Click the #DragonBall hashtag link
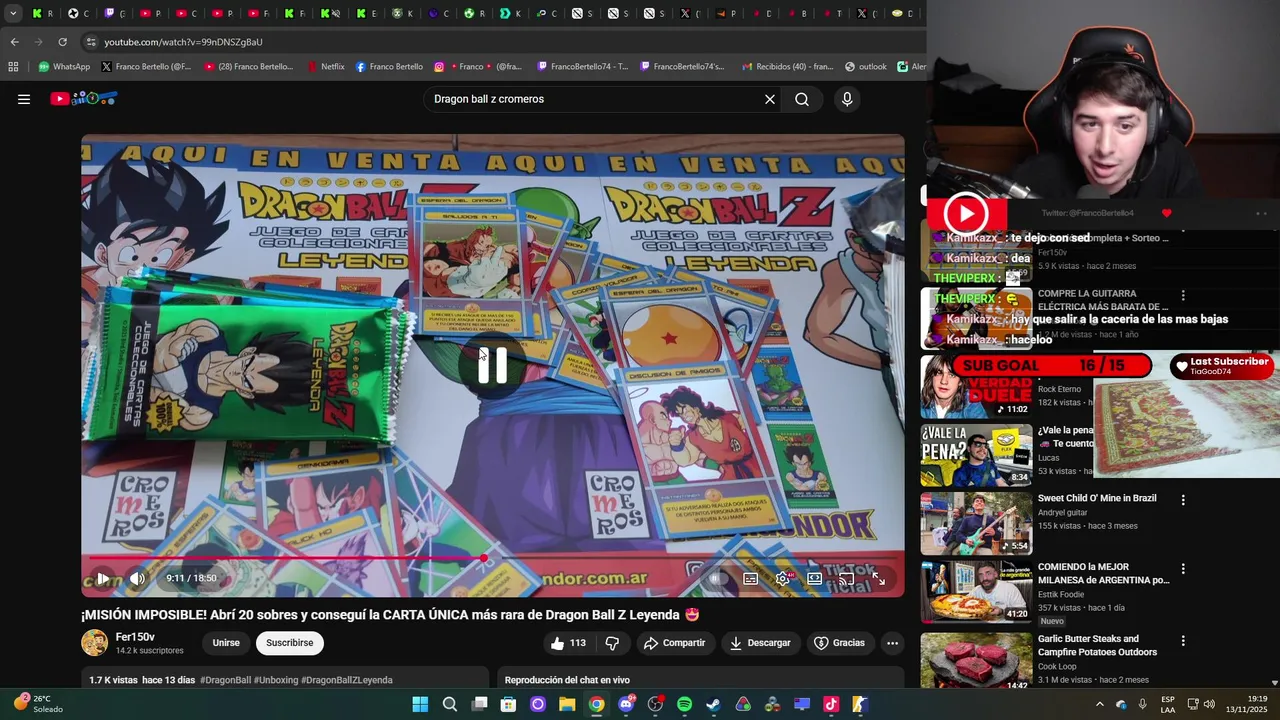 pyautogui.click(x=225, y=680)
